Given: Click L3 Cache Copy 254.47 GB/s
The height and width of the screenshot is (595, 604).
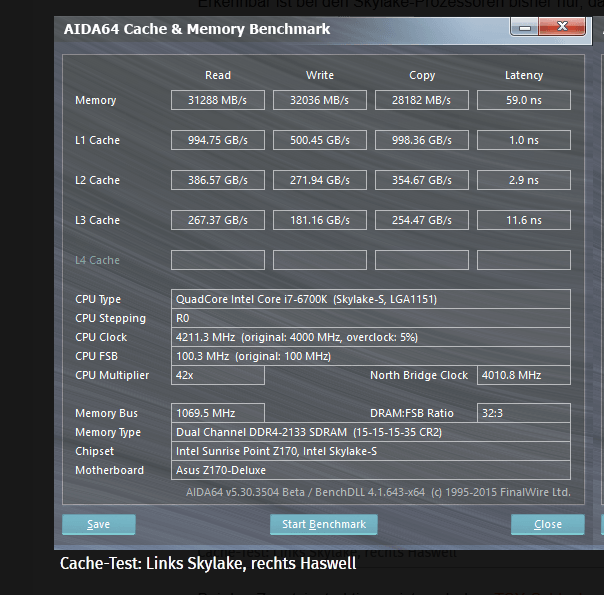Looking at the screenshot, I should (422, 220).
